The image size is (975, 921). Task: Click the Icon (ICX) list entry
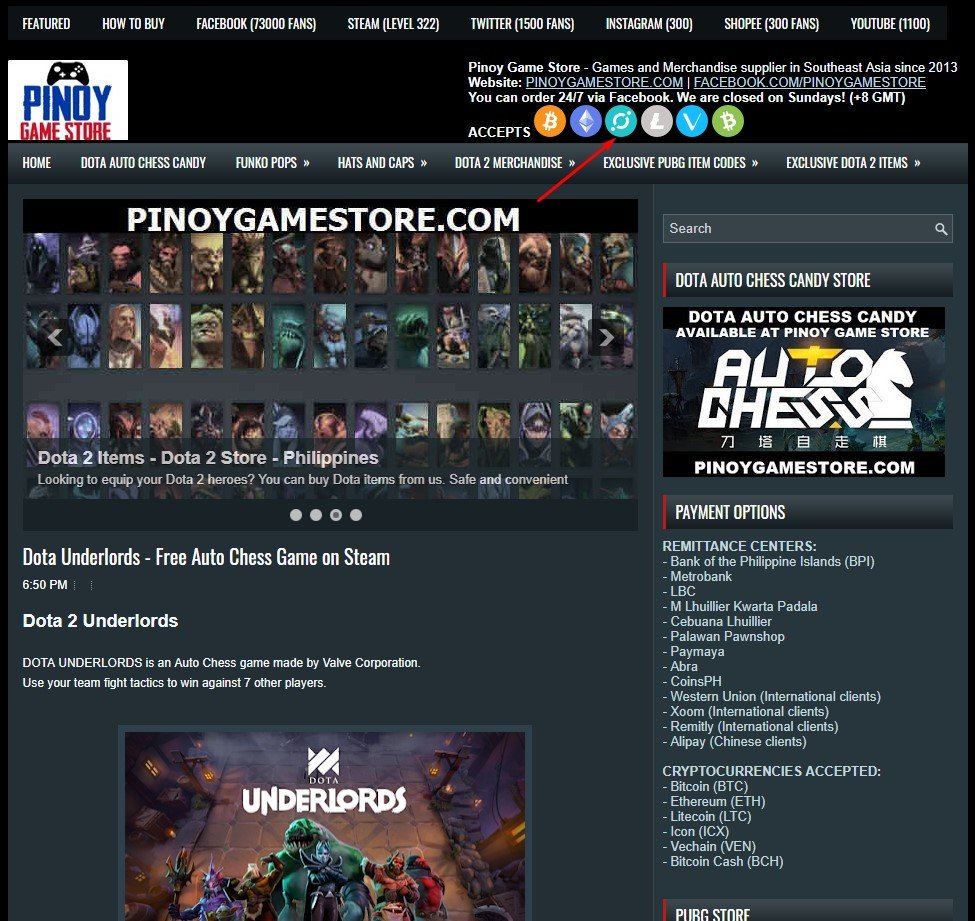coord(696,831)
